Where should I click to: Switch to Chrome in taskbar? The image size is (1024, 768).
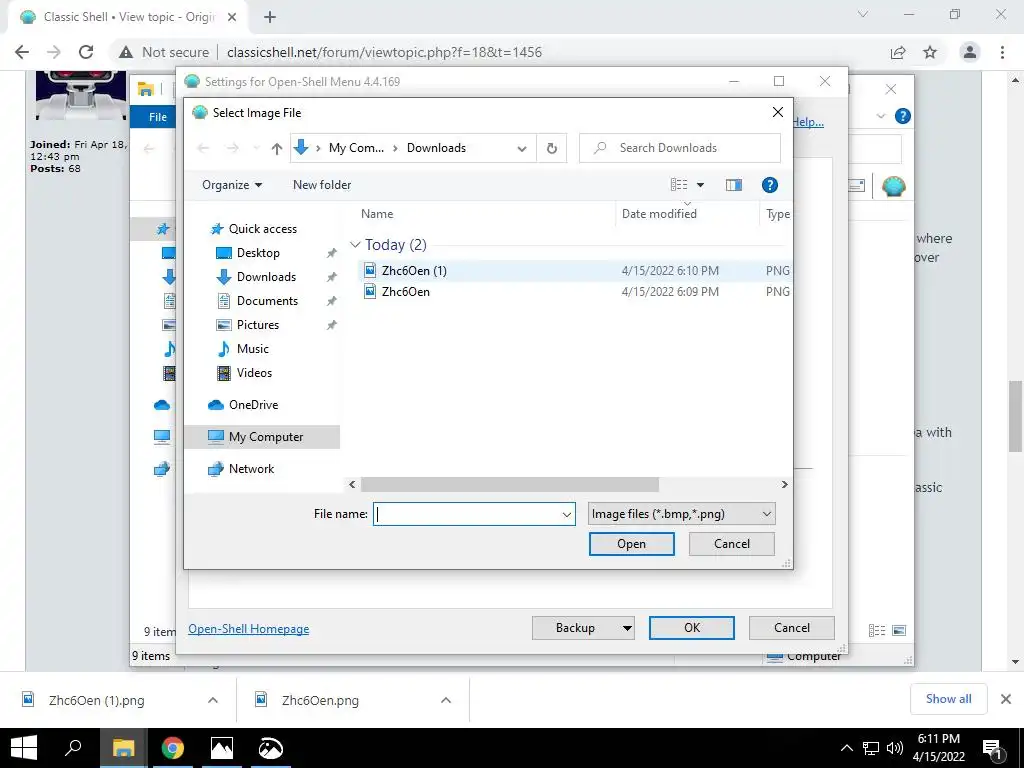click(172, 748)
